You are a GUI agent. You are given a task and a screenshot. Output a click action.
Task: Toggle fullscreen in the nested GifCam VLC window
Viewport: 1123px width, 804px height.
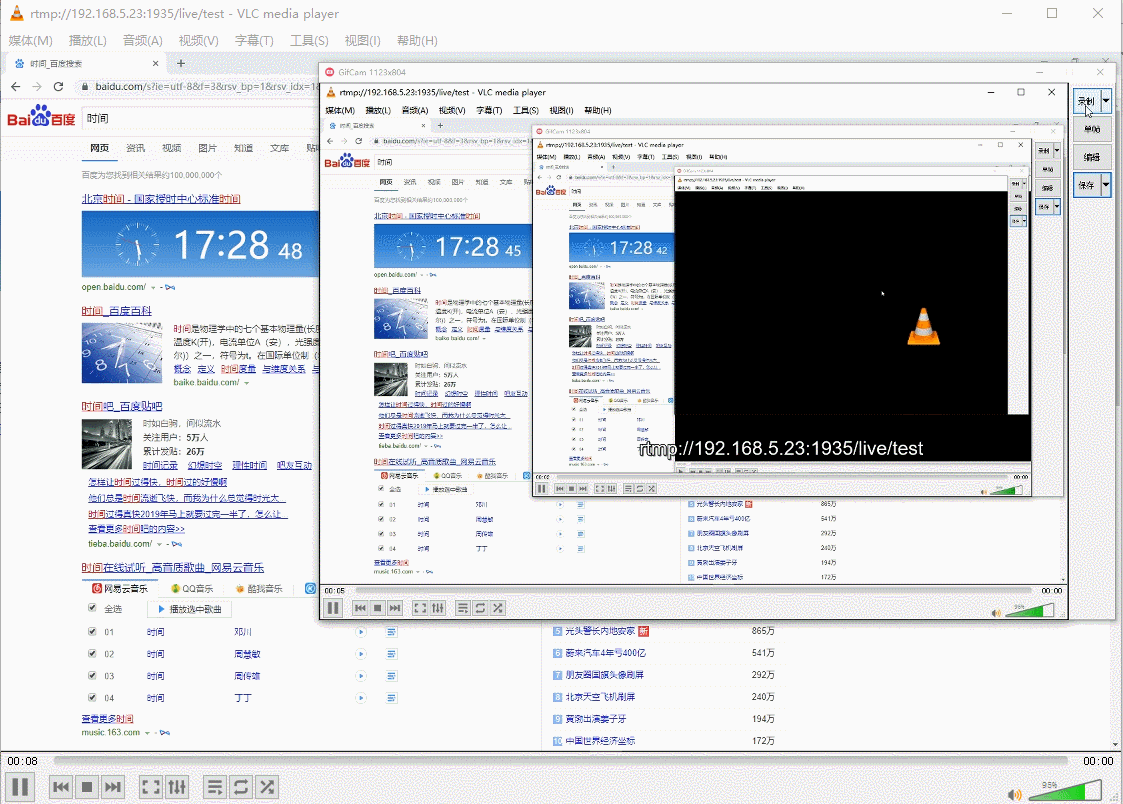420,608
